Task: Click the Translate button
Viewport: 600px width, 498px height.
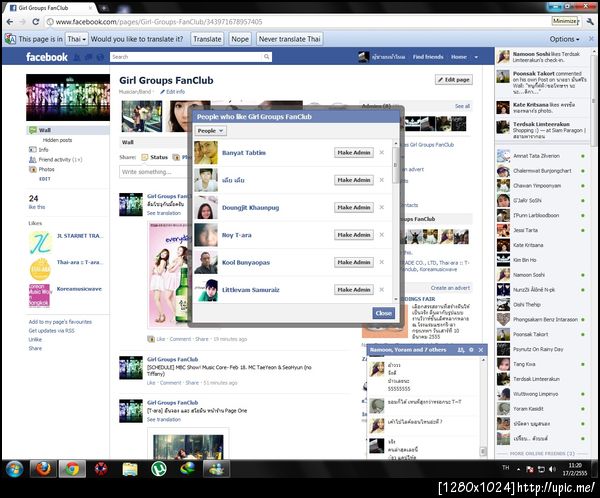Action: [x=207, y=39]
